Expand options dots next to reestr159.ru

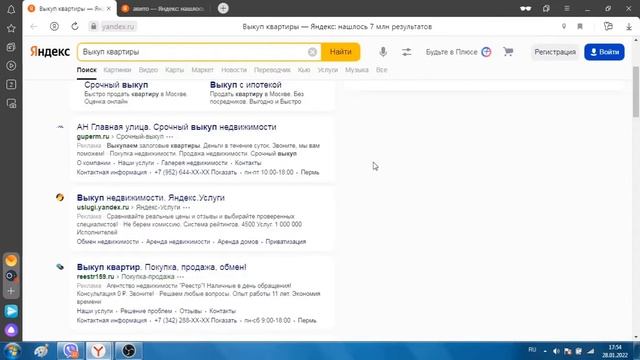click(181, 277)
